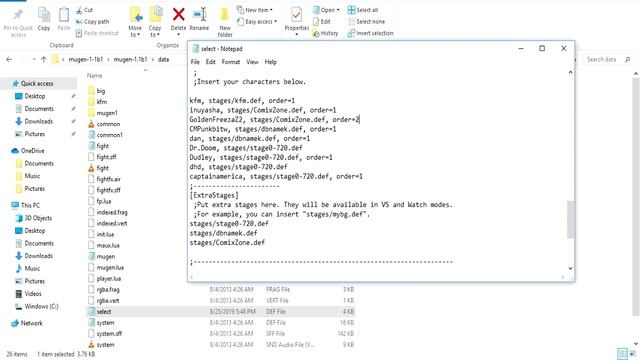Click the Edit button in the ribbon

322,22
